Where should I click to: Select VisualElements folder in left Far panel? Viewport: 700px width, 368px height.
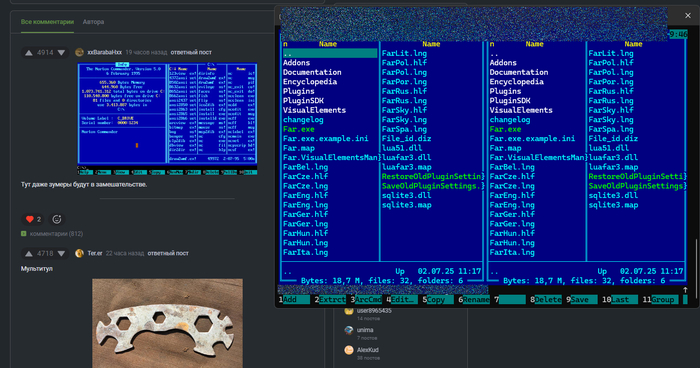click(x=314, y=110)
